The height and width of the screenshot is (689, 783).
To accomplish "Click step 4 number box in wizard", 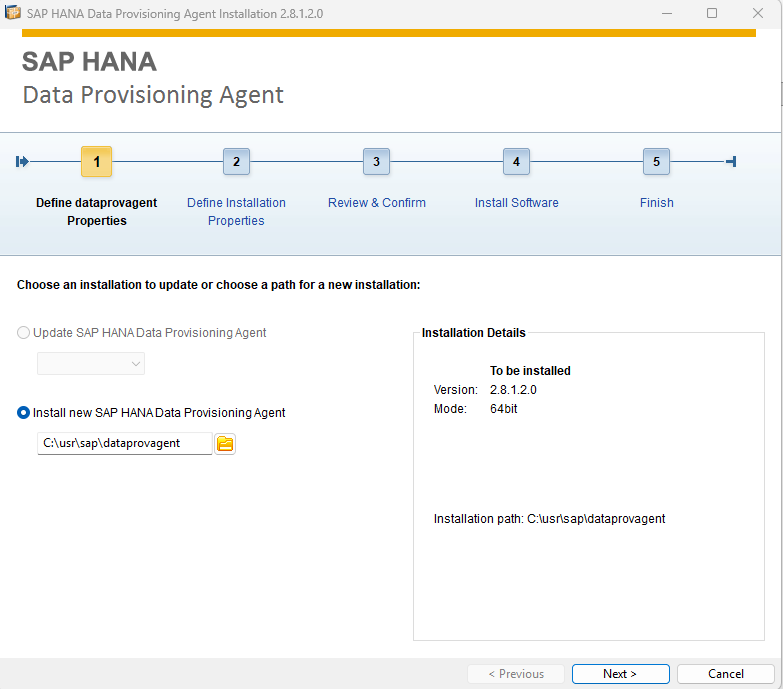I will 516,161.
